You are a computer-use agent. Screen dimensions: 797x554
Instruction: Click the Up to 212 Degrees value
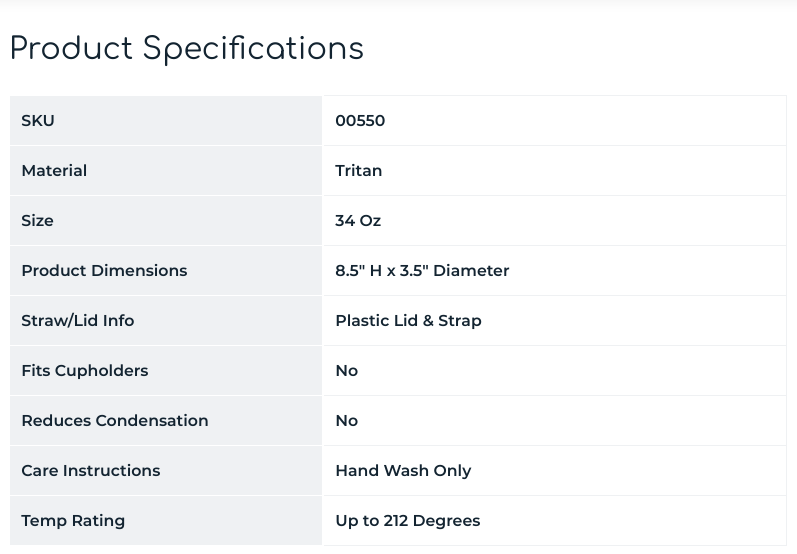pos(408,521)
